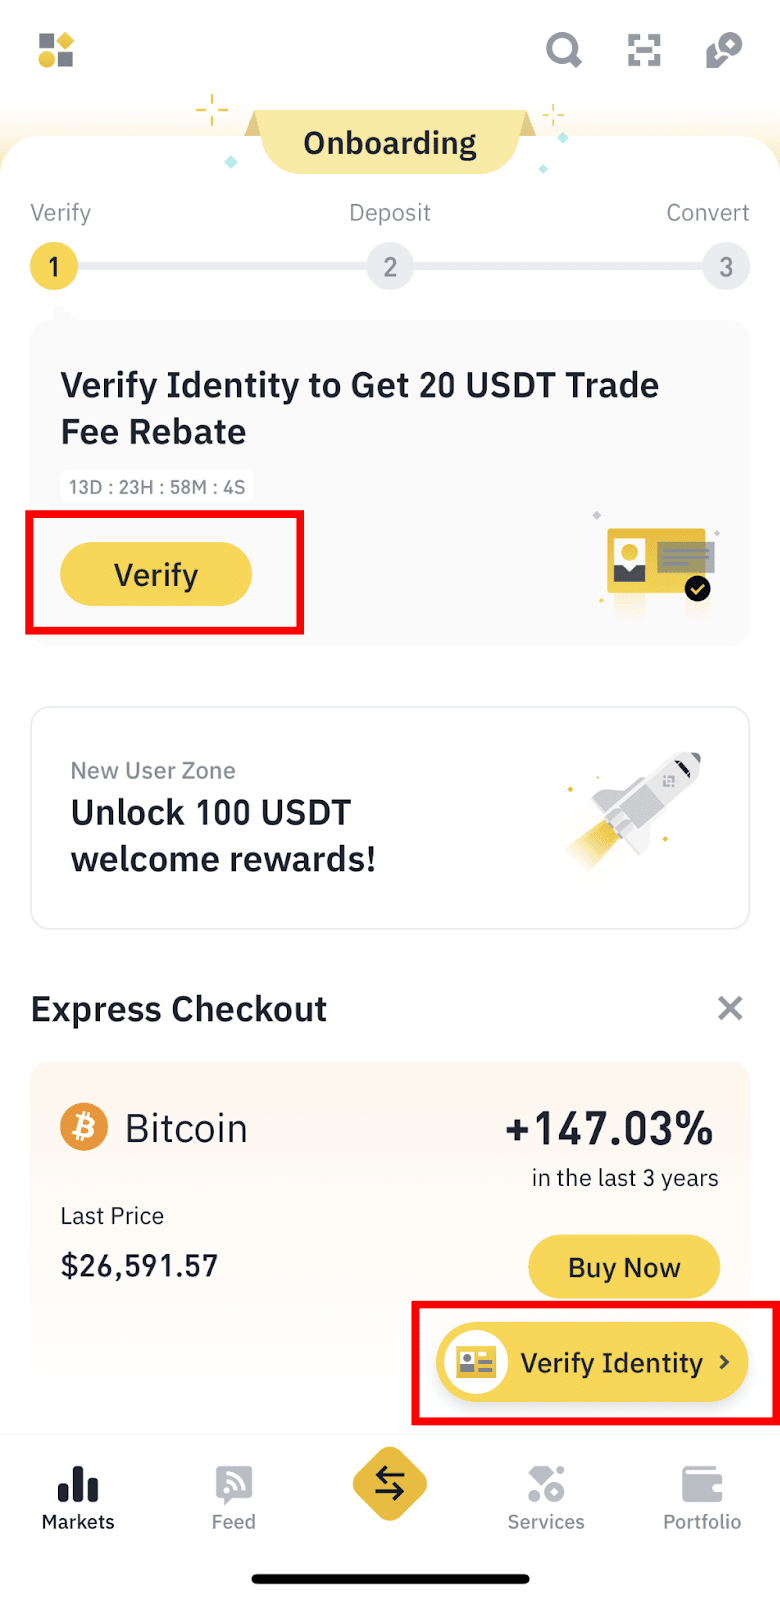
Task: Tap Buy Now for Bitcoin
Action: click(x=624, y=1267)
